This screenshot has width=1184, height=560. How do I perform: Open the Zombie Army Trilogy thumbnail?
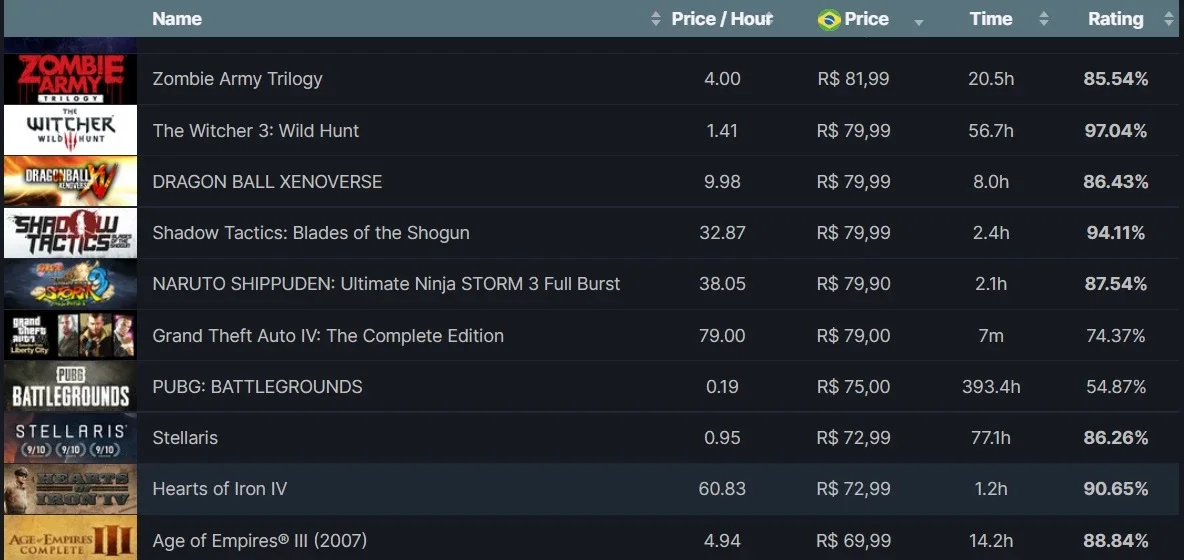70,78
